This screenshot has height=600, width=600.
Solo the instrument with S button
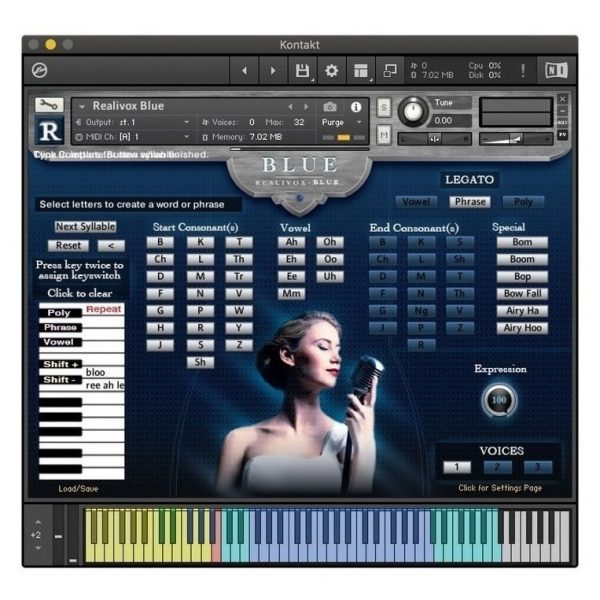tap(384, 108)
